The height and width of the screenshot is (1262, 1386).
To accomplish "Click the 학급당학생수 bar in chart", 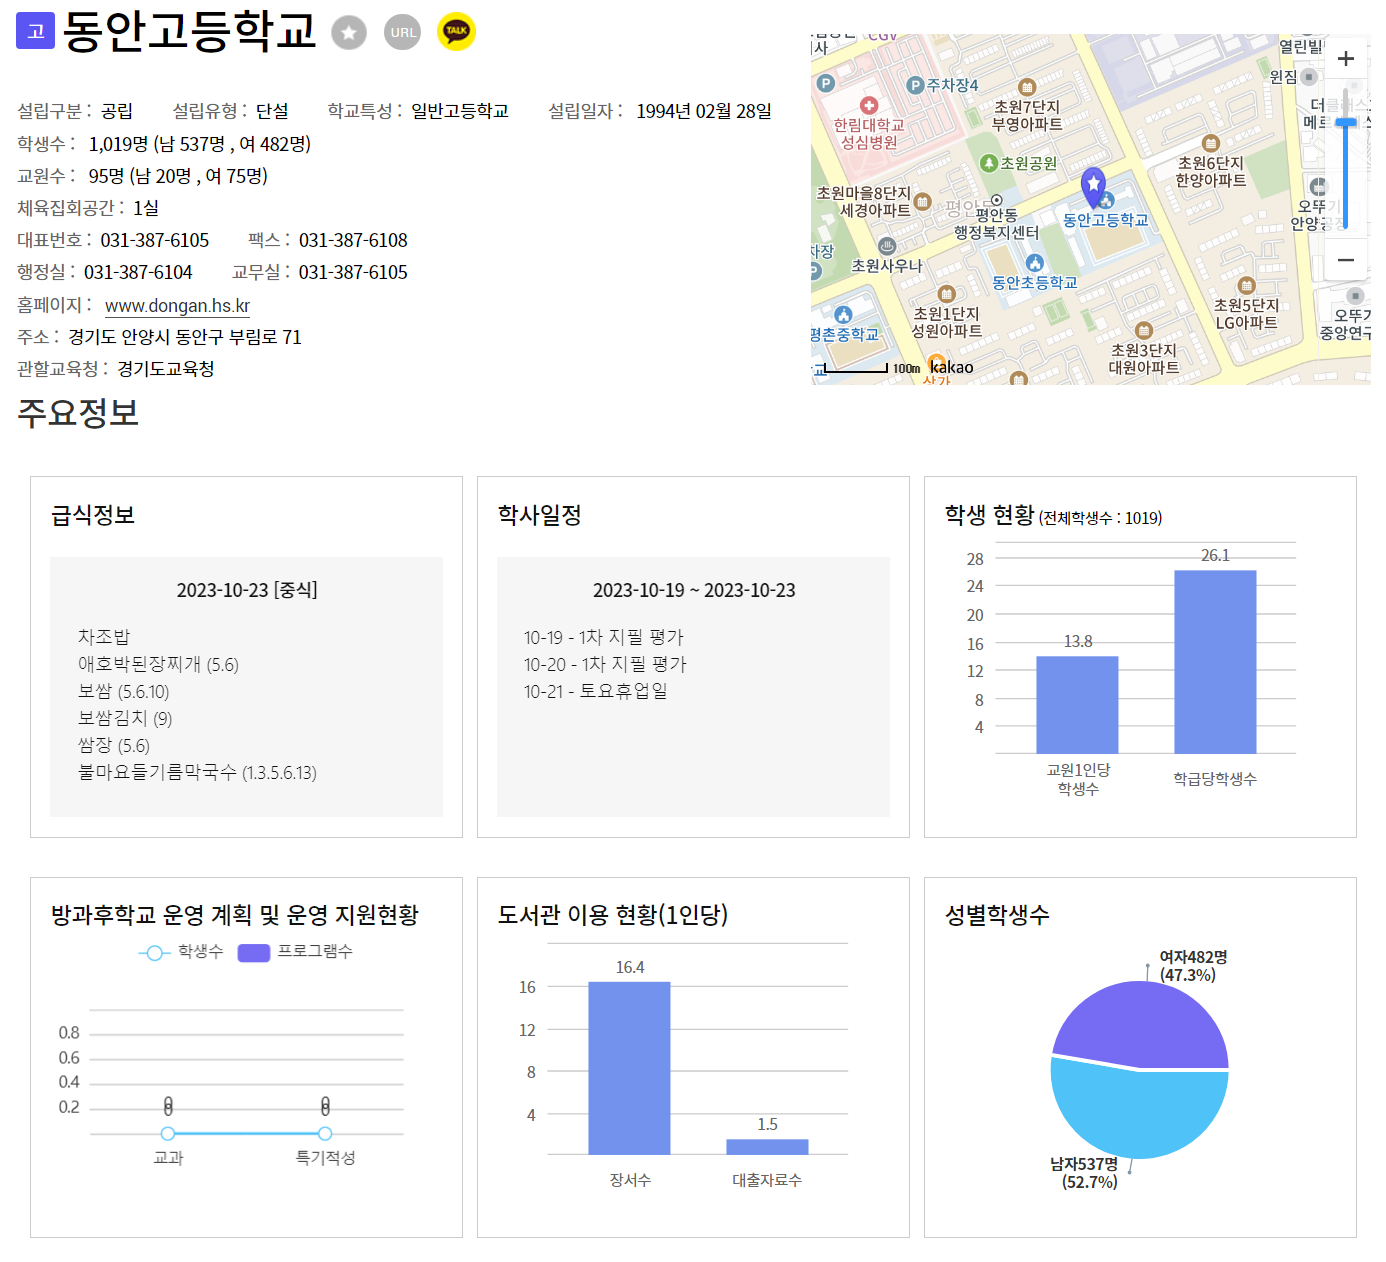I will (1215, 661).
